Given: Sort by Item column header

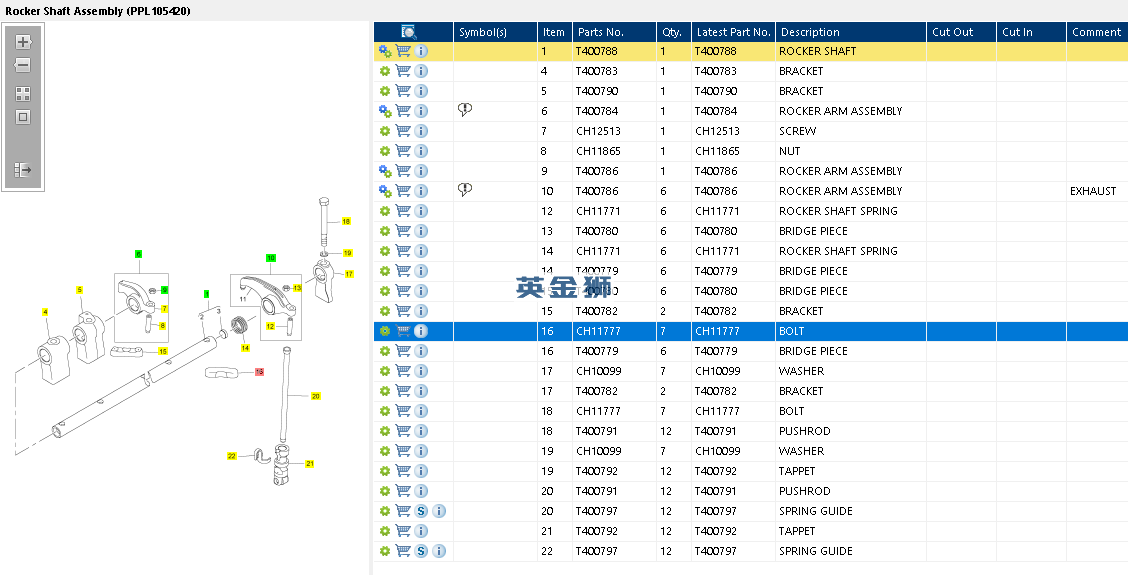Looking at the screenshot, I should click(554, 32).
